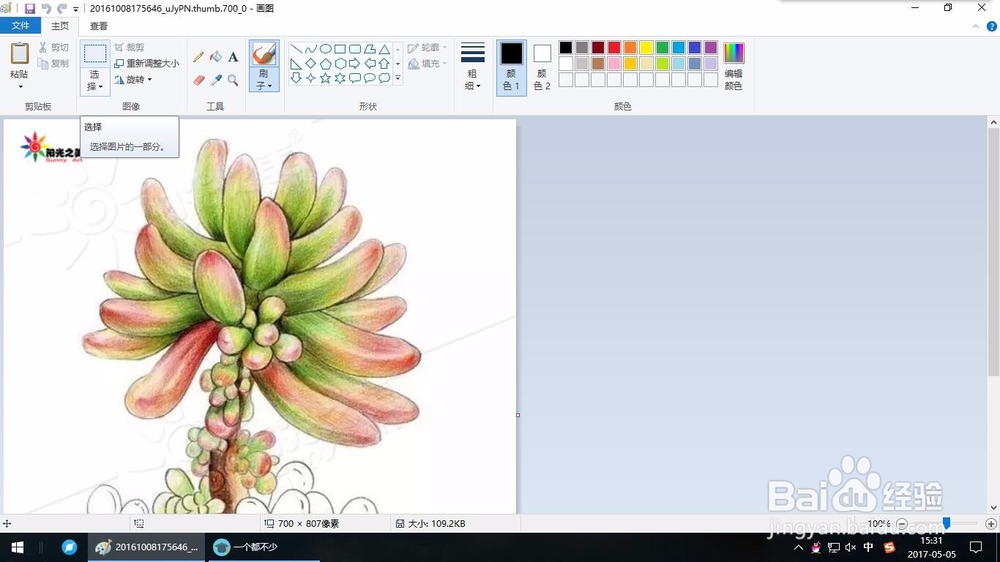Viewport: 1000px width, 562px height.
Task: Click the Save icon in quick access toolbar
Action: [30, 8]
